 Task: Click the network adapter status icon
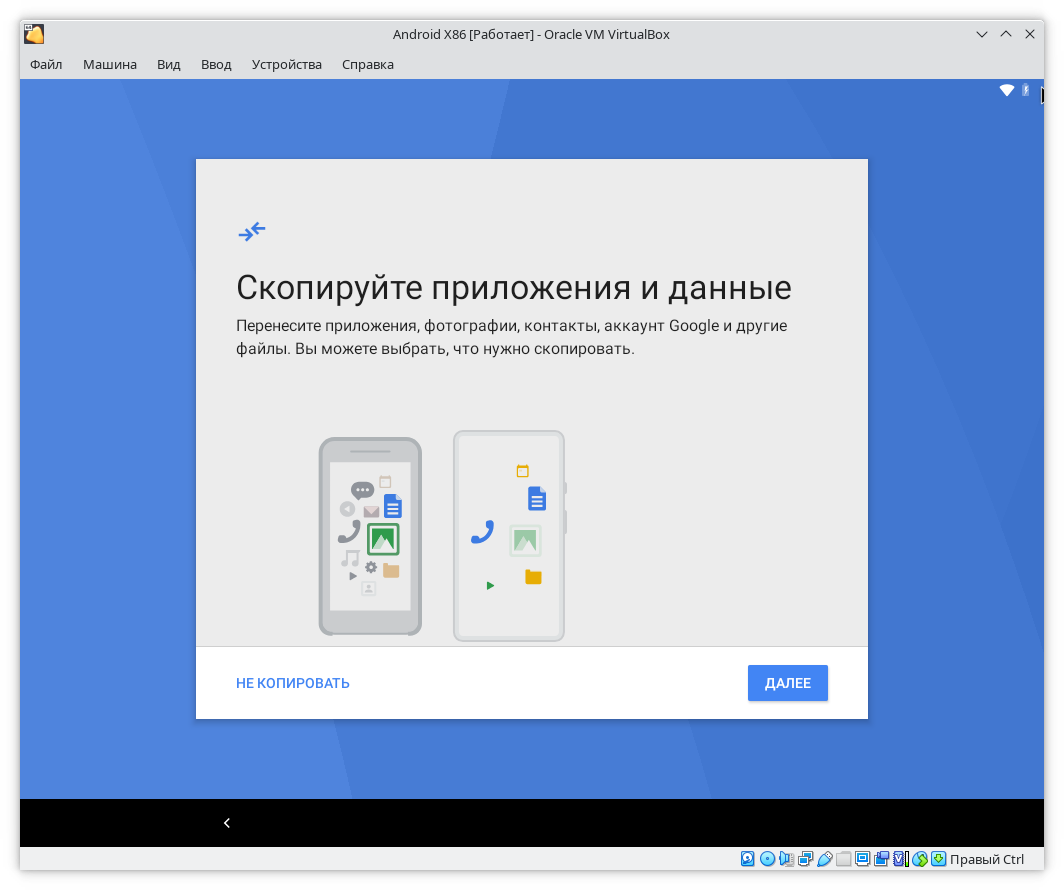(x=805, y=859)
